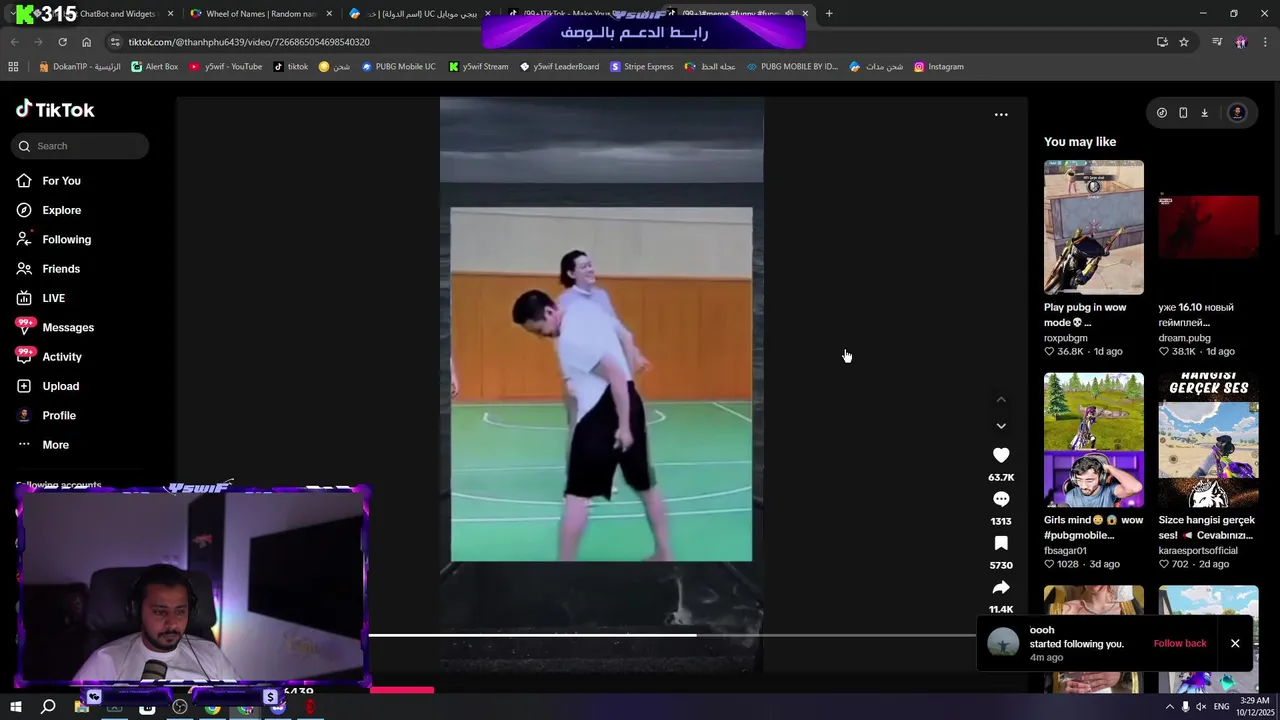Open the dream.pubg author link
Screen dimensions: 1280x720
point(1184,338)
